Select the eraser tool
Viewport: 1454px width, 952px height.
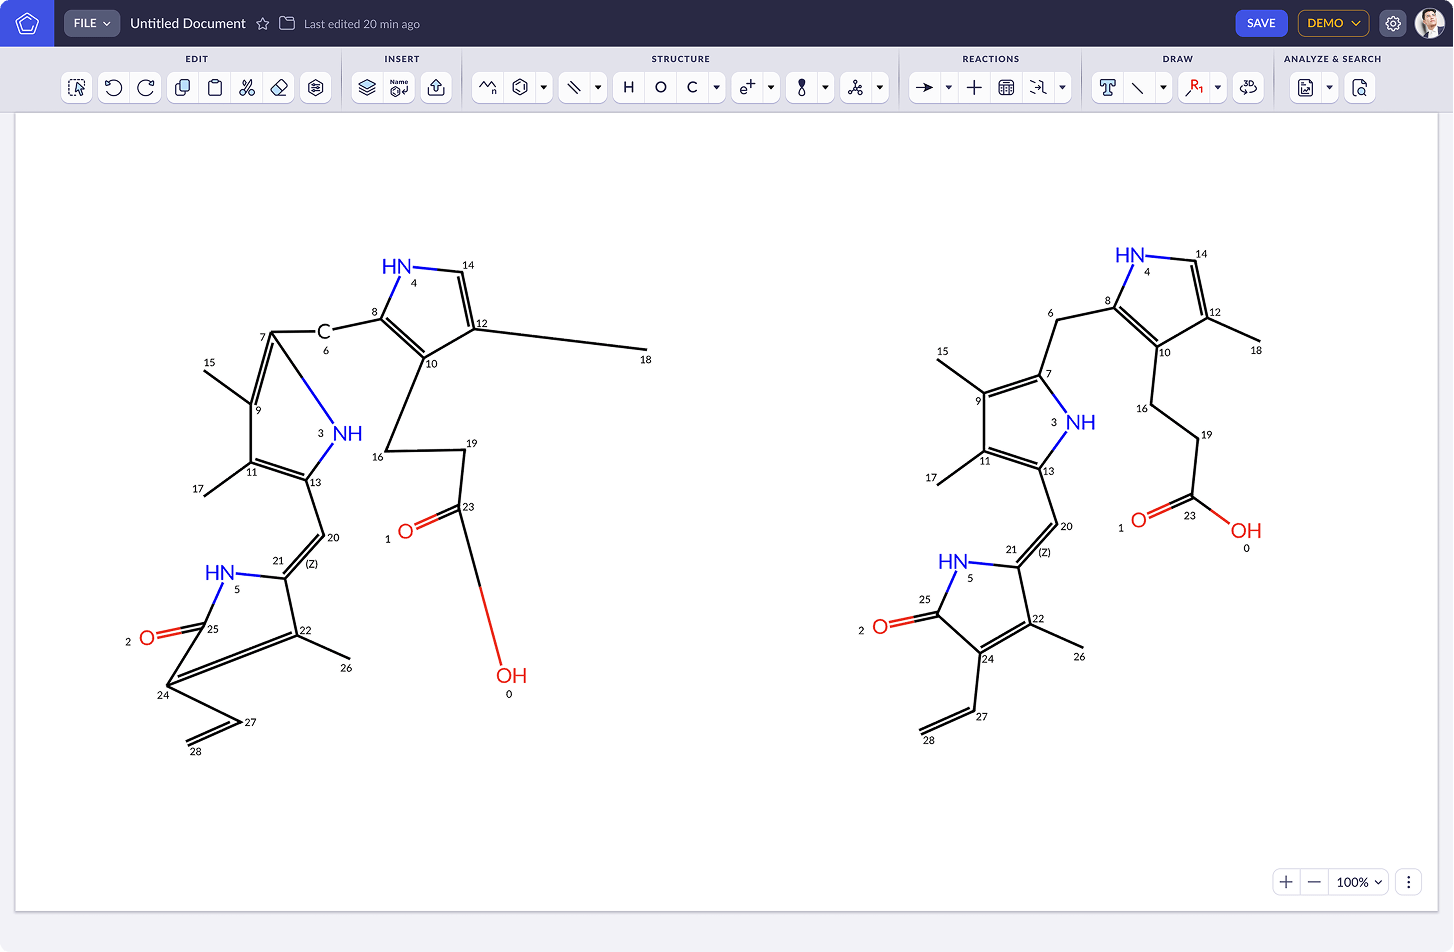click(279, 88)
